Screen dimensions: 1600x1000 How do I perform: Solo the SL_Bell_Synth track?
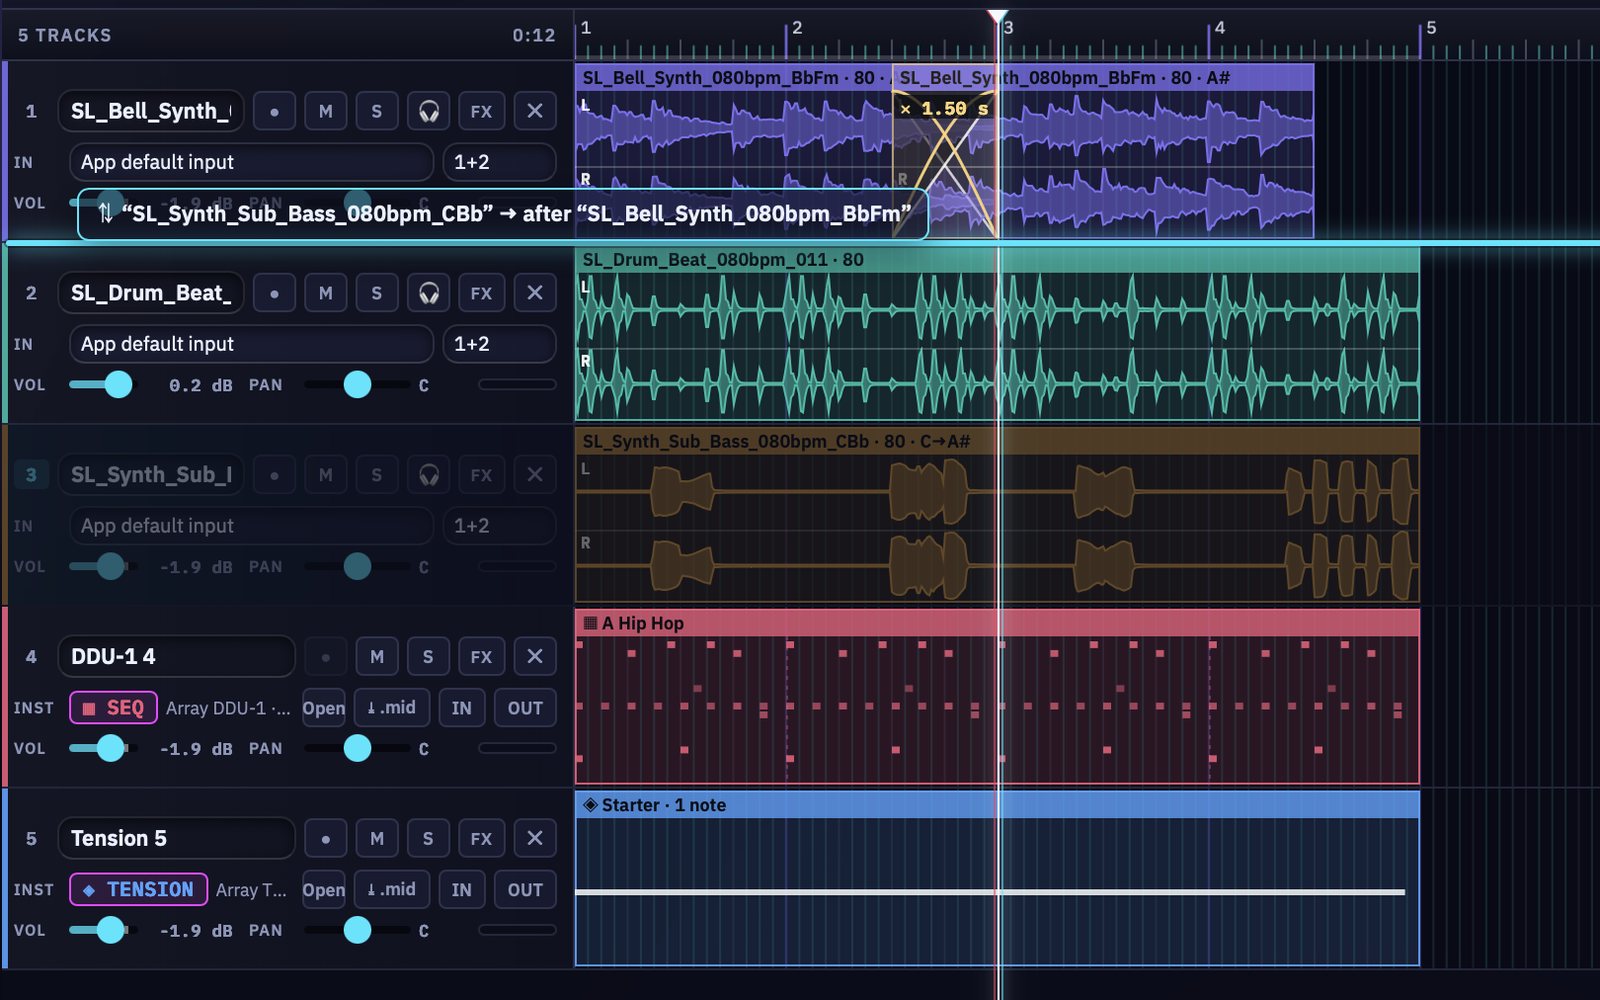click(376, 111)
